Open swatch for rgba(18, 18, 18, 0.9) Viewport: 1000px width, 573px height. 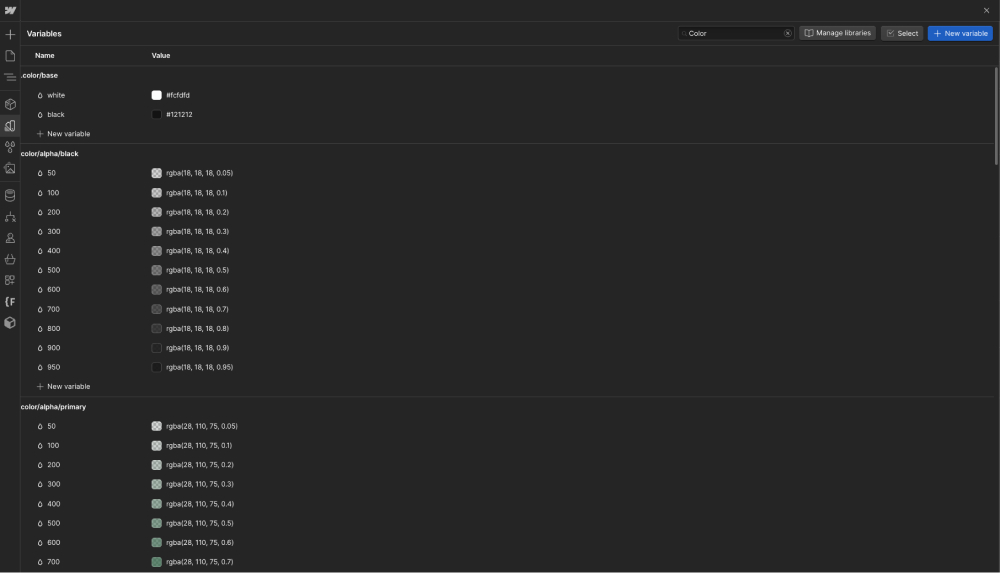tap(156, 348)
